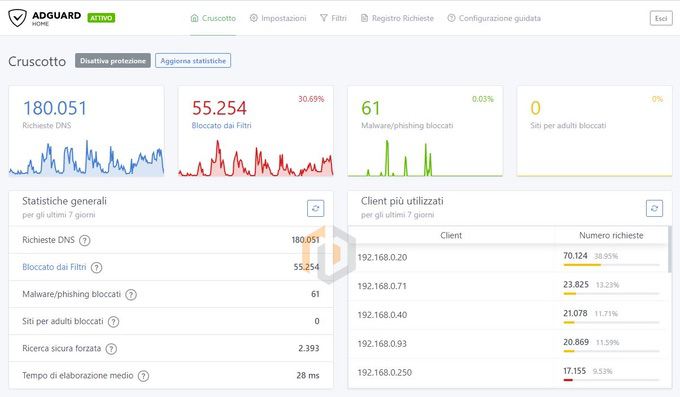This screenshot has width=680, height=397.
Task: Go to Registro Richieste
Action: pyautogui.click(x=397, y=18)
